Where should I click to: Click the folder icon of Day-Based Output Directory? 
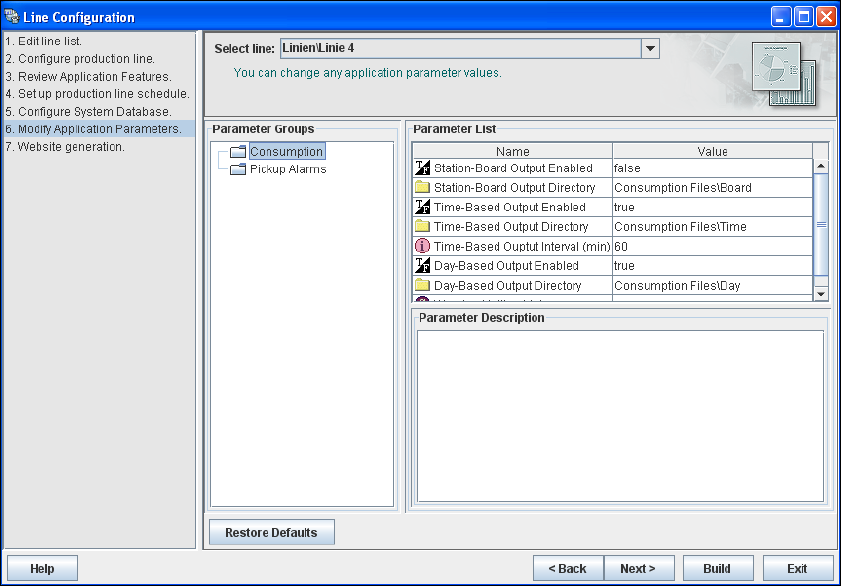pyautogui.click(x=423, y=285)
